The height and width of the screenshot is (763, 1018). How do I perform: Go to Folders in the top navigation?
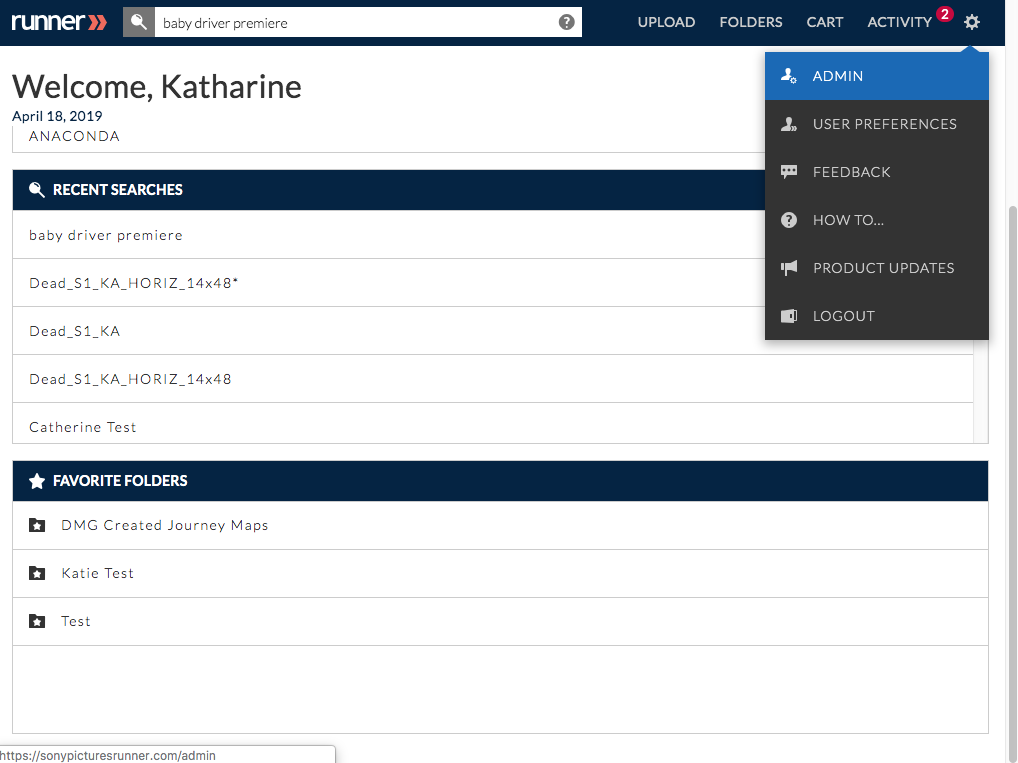751,22
